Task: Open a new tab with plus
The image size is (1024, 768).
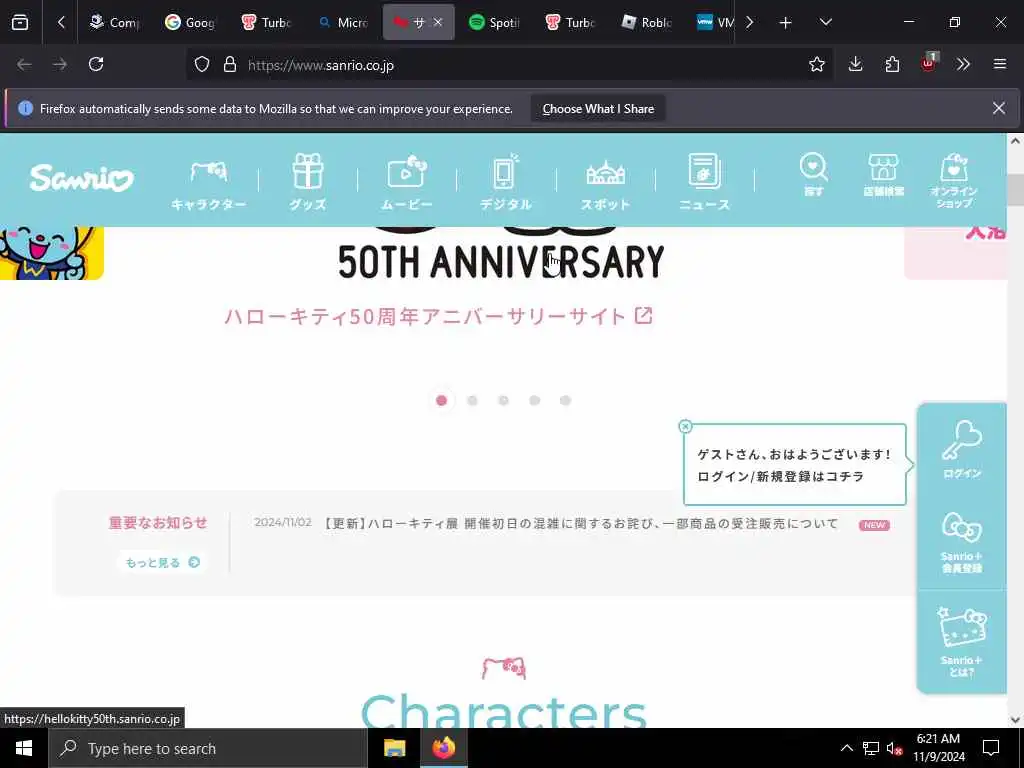Action: click(786, 23)
